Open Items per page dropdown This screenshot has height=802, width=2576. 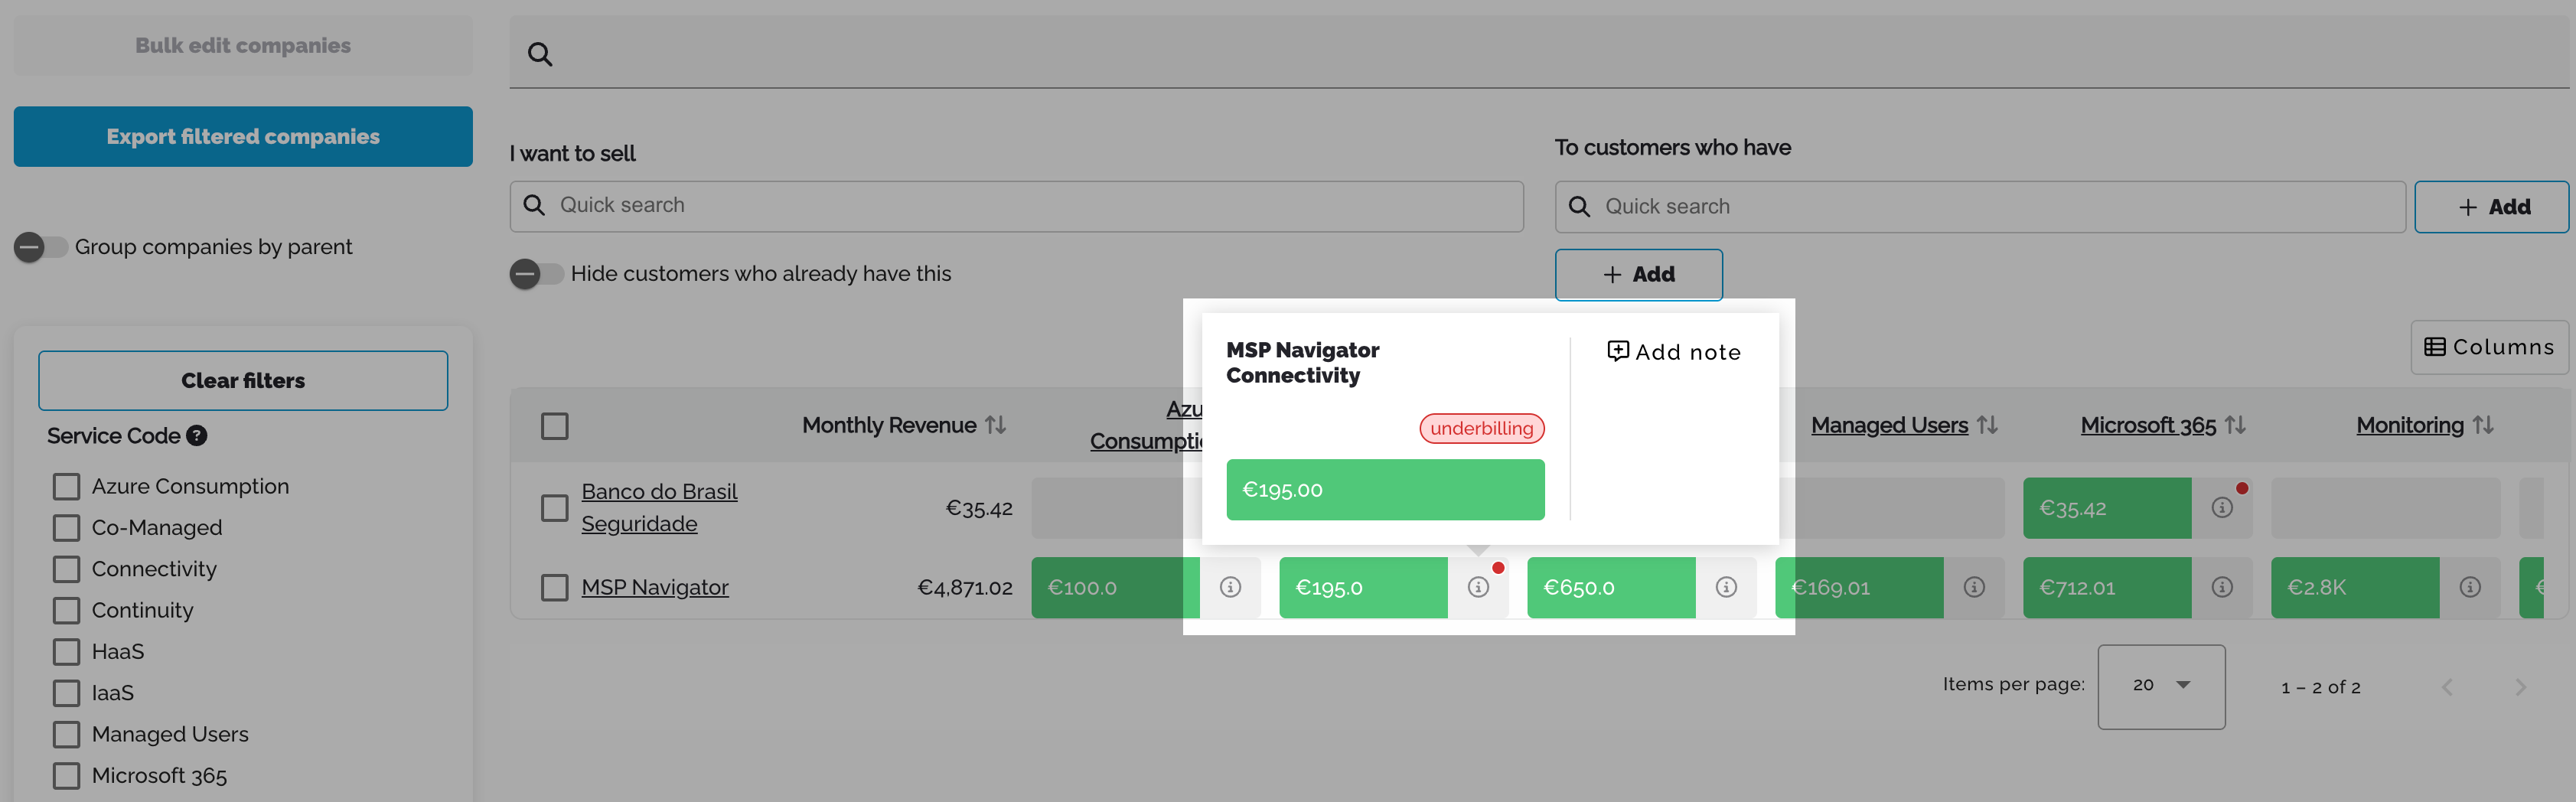2161,686
